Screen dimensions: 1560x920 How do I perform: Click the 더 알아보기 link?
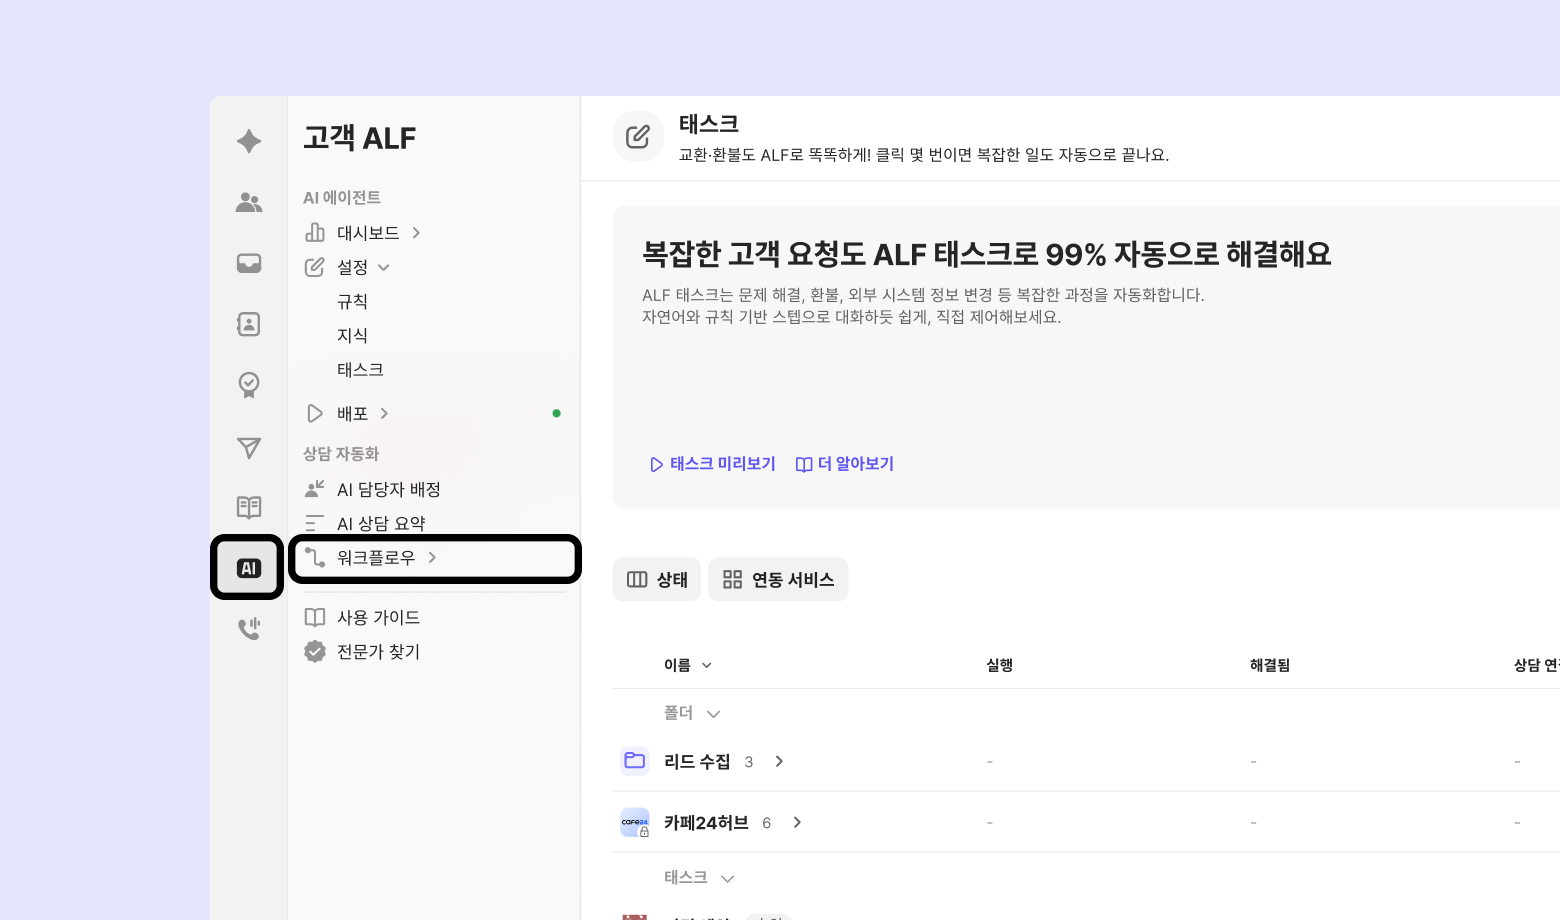(x=845, y=464)
